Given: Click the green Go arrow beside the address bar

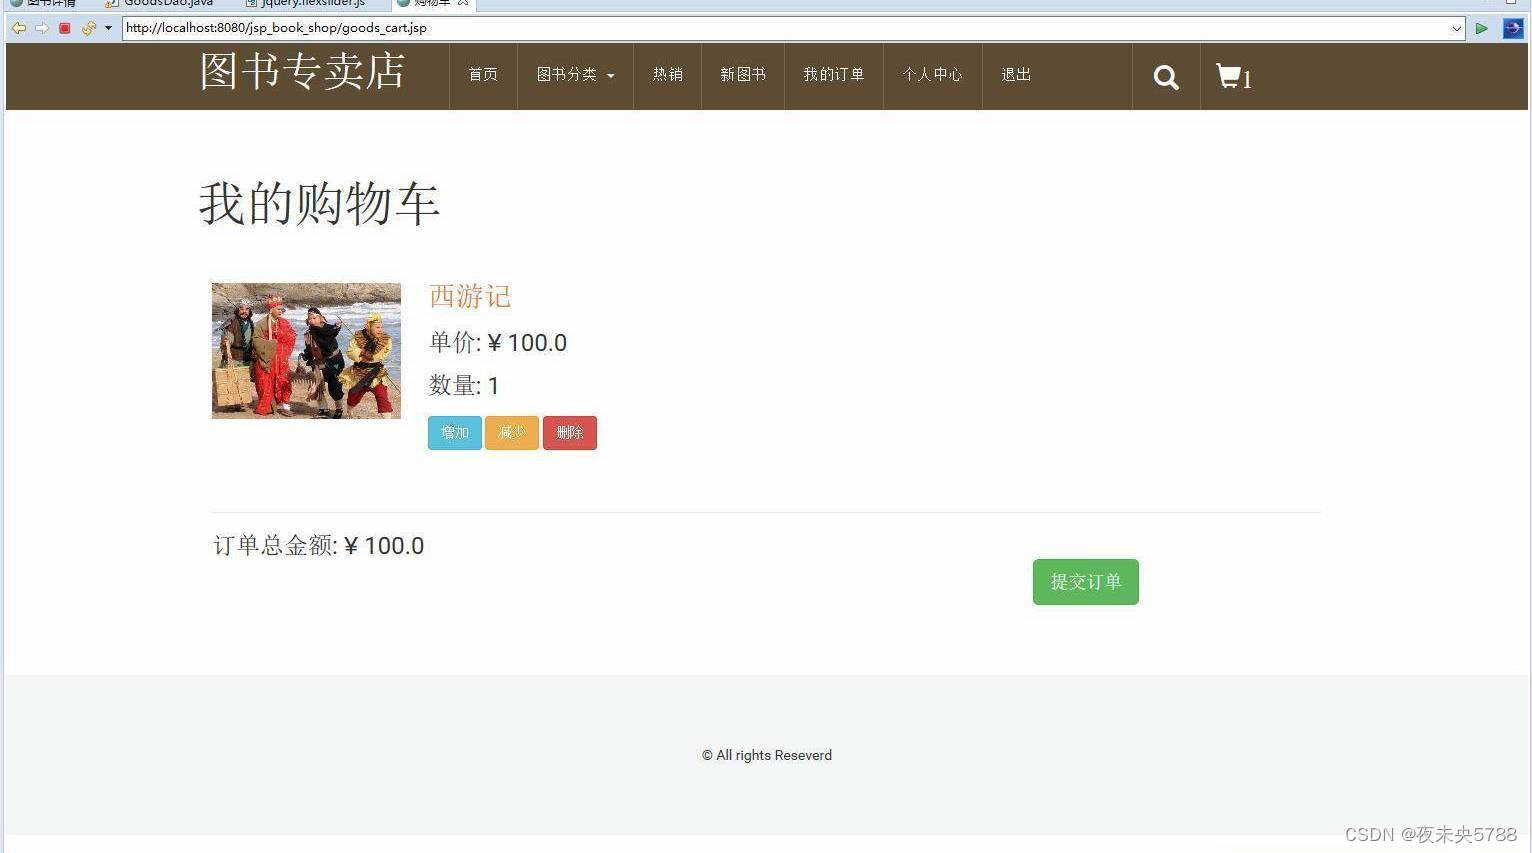Looking at the screenshot, I should pos(1482,28).
